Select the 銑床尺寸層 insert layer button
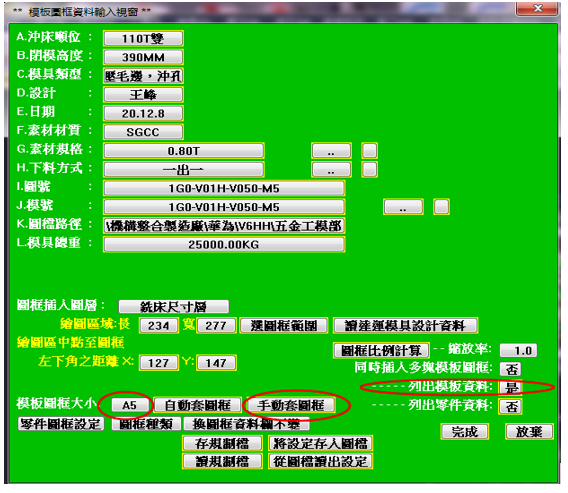 [x=174, y=307]
